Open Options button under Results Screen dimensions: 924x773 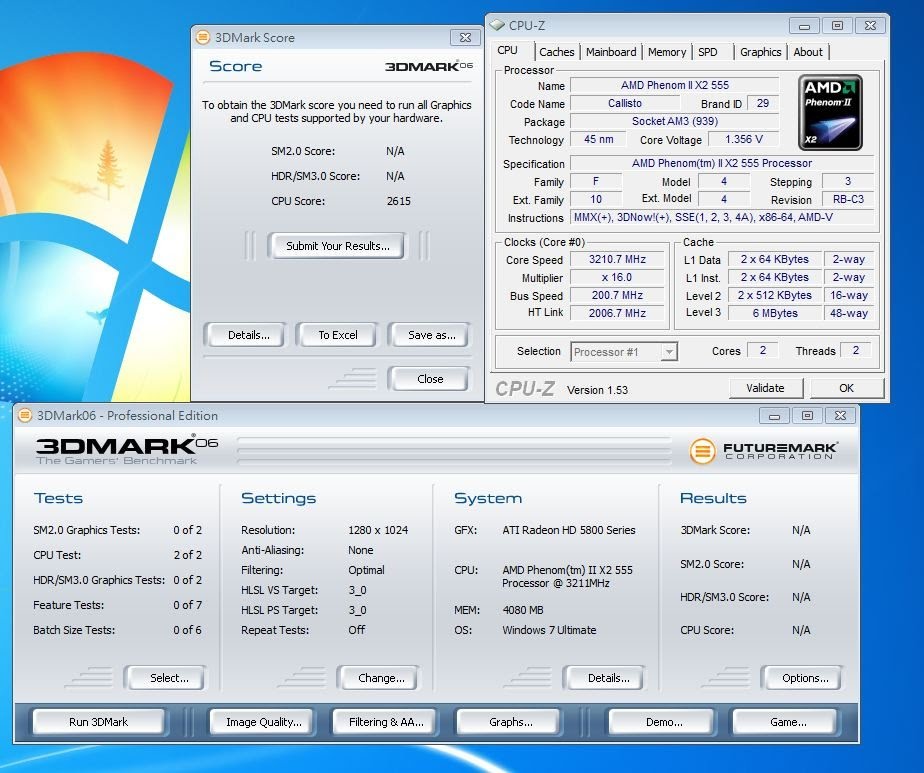point(805,678)
